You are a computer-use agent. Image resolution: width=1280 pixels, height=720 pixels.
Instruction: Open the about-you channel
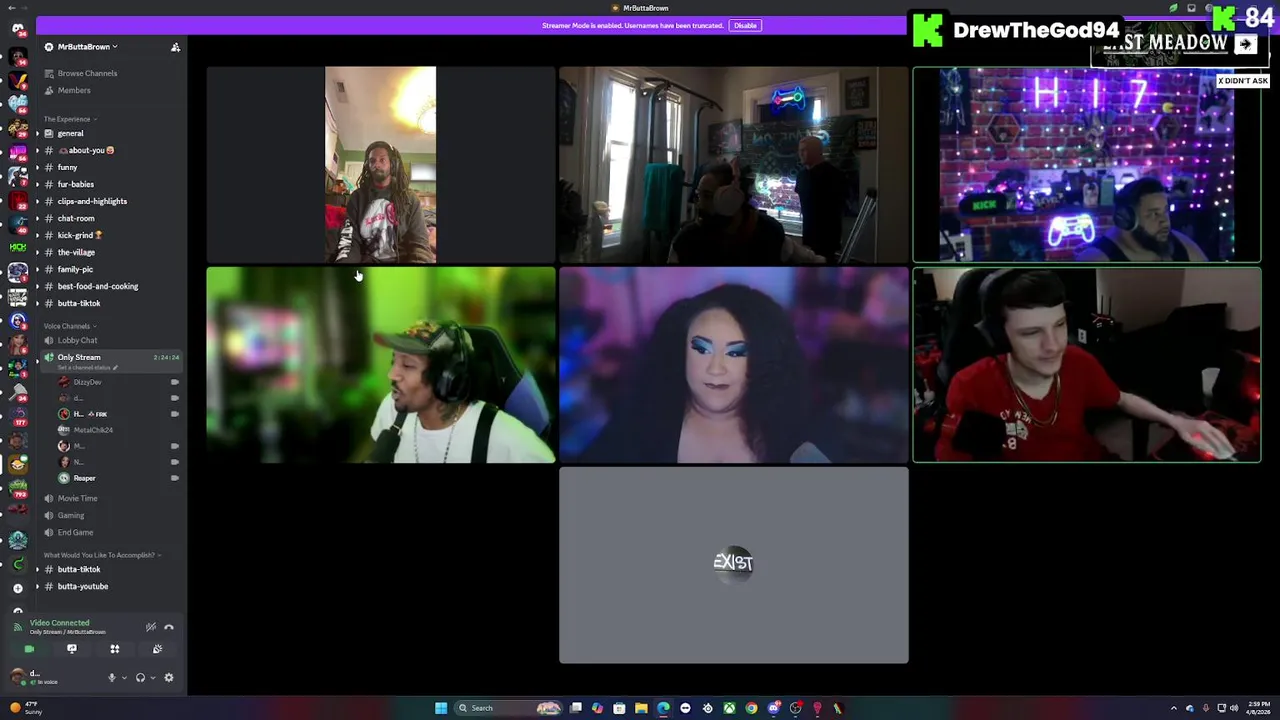pyautogui.click(x=86, y=150)
